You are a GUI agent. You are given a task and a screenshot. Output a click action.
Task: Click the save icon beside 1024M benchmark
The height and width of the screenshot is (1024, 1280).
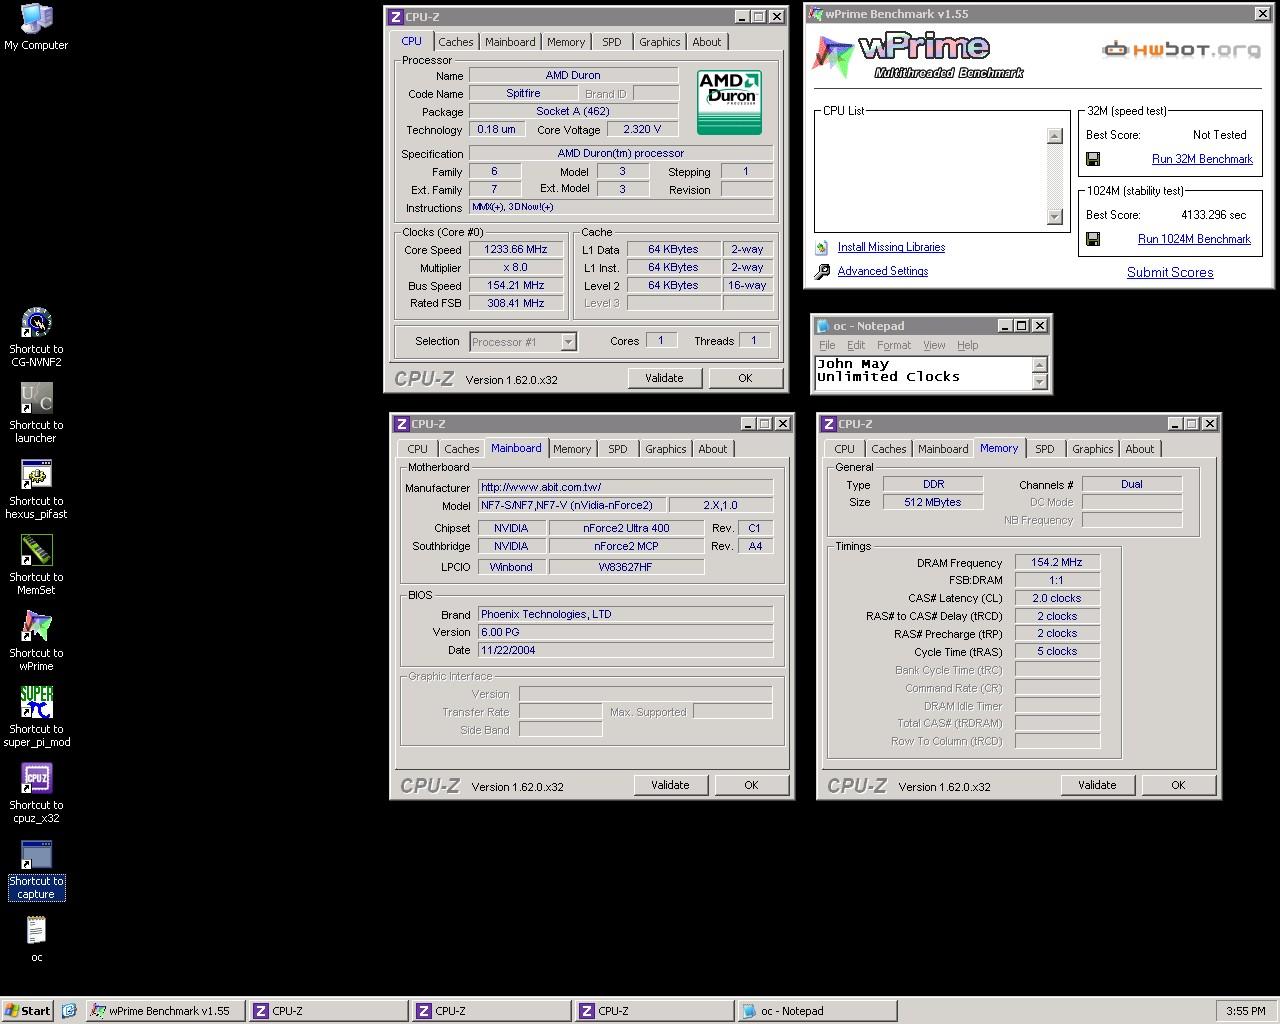coord(1093,239)
